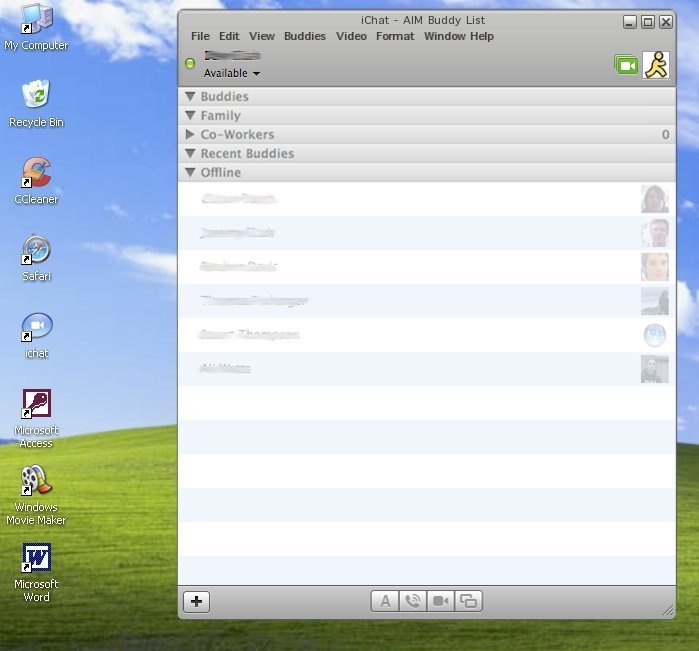
Task: Close the iChat window
Action: pyautogui.click(x=666, y=22)
